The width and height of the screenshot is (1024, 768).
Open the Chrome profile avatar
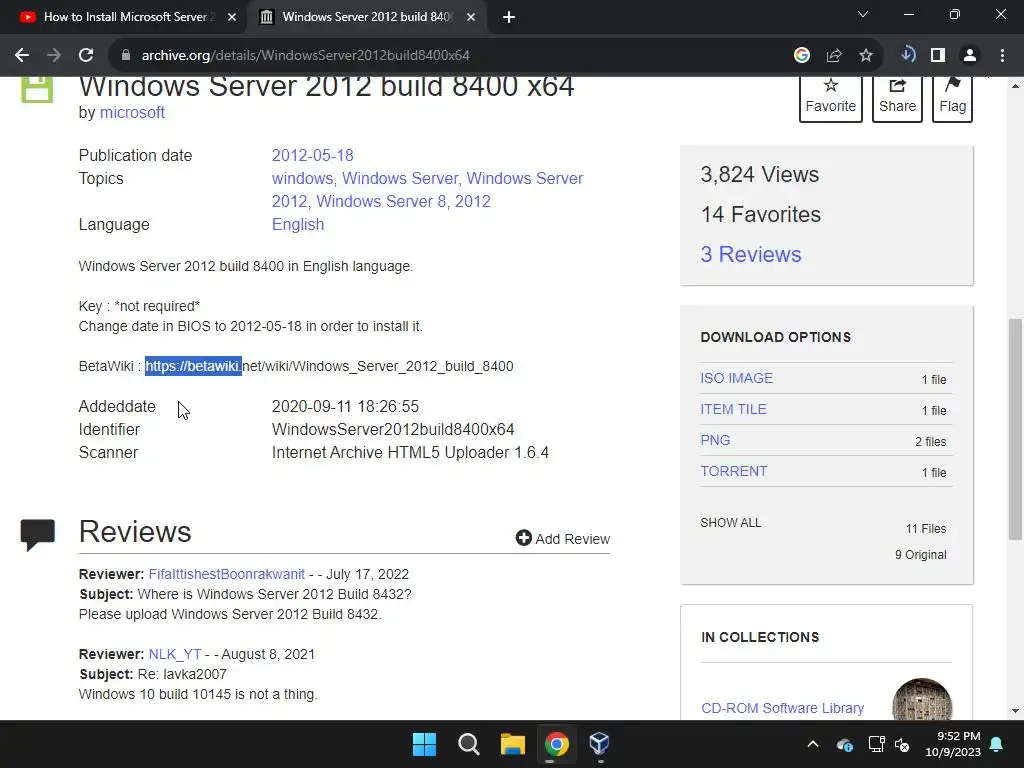970,56
